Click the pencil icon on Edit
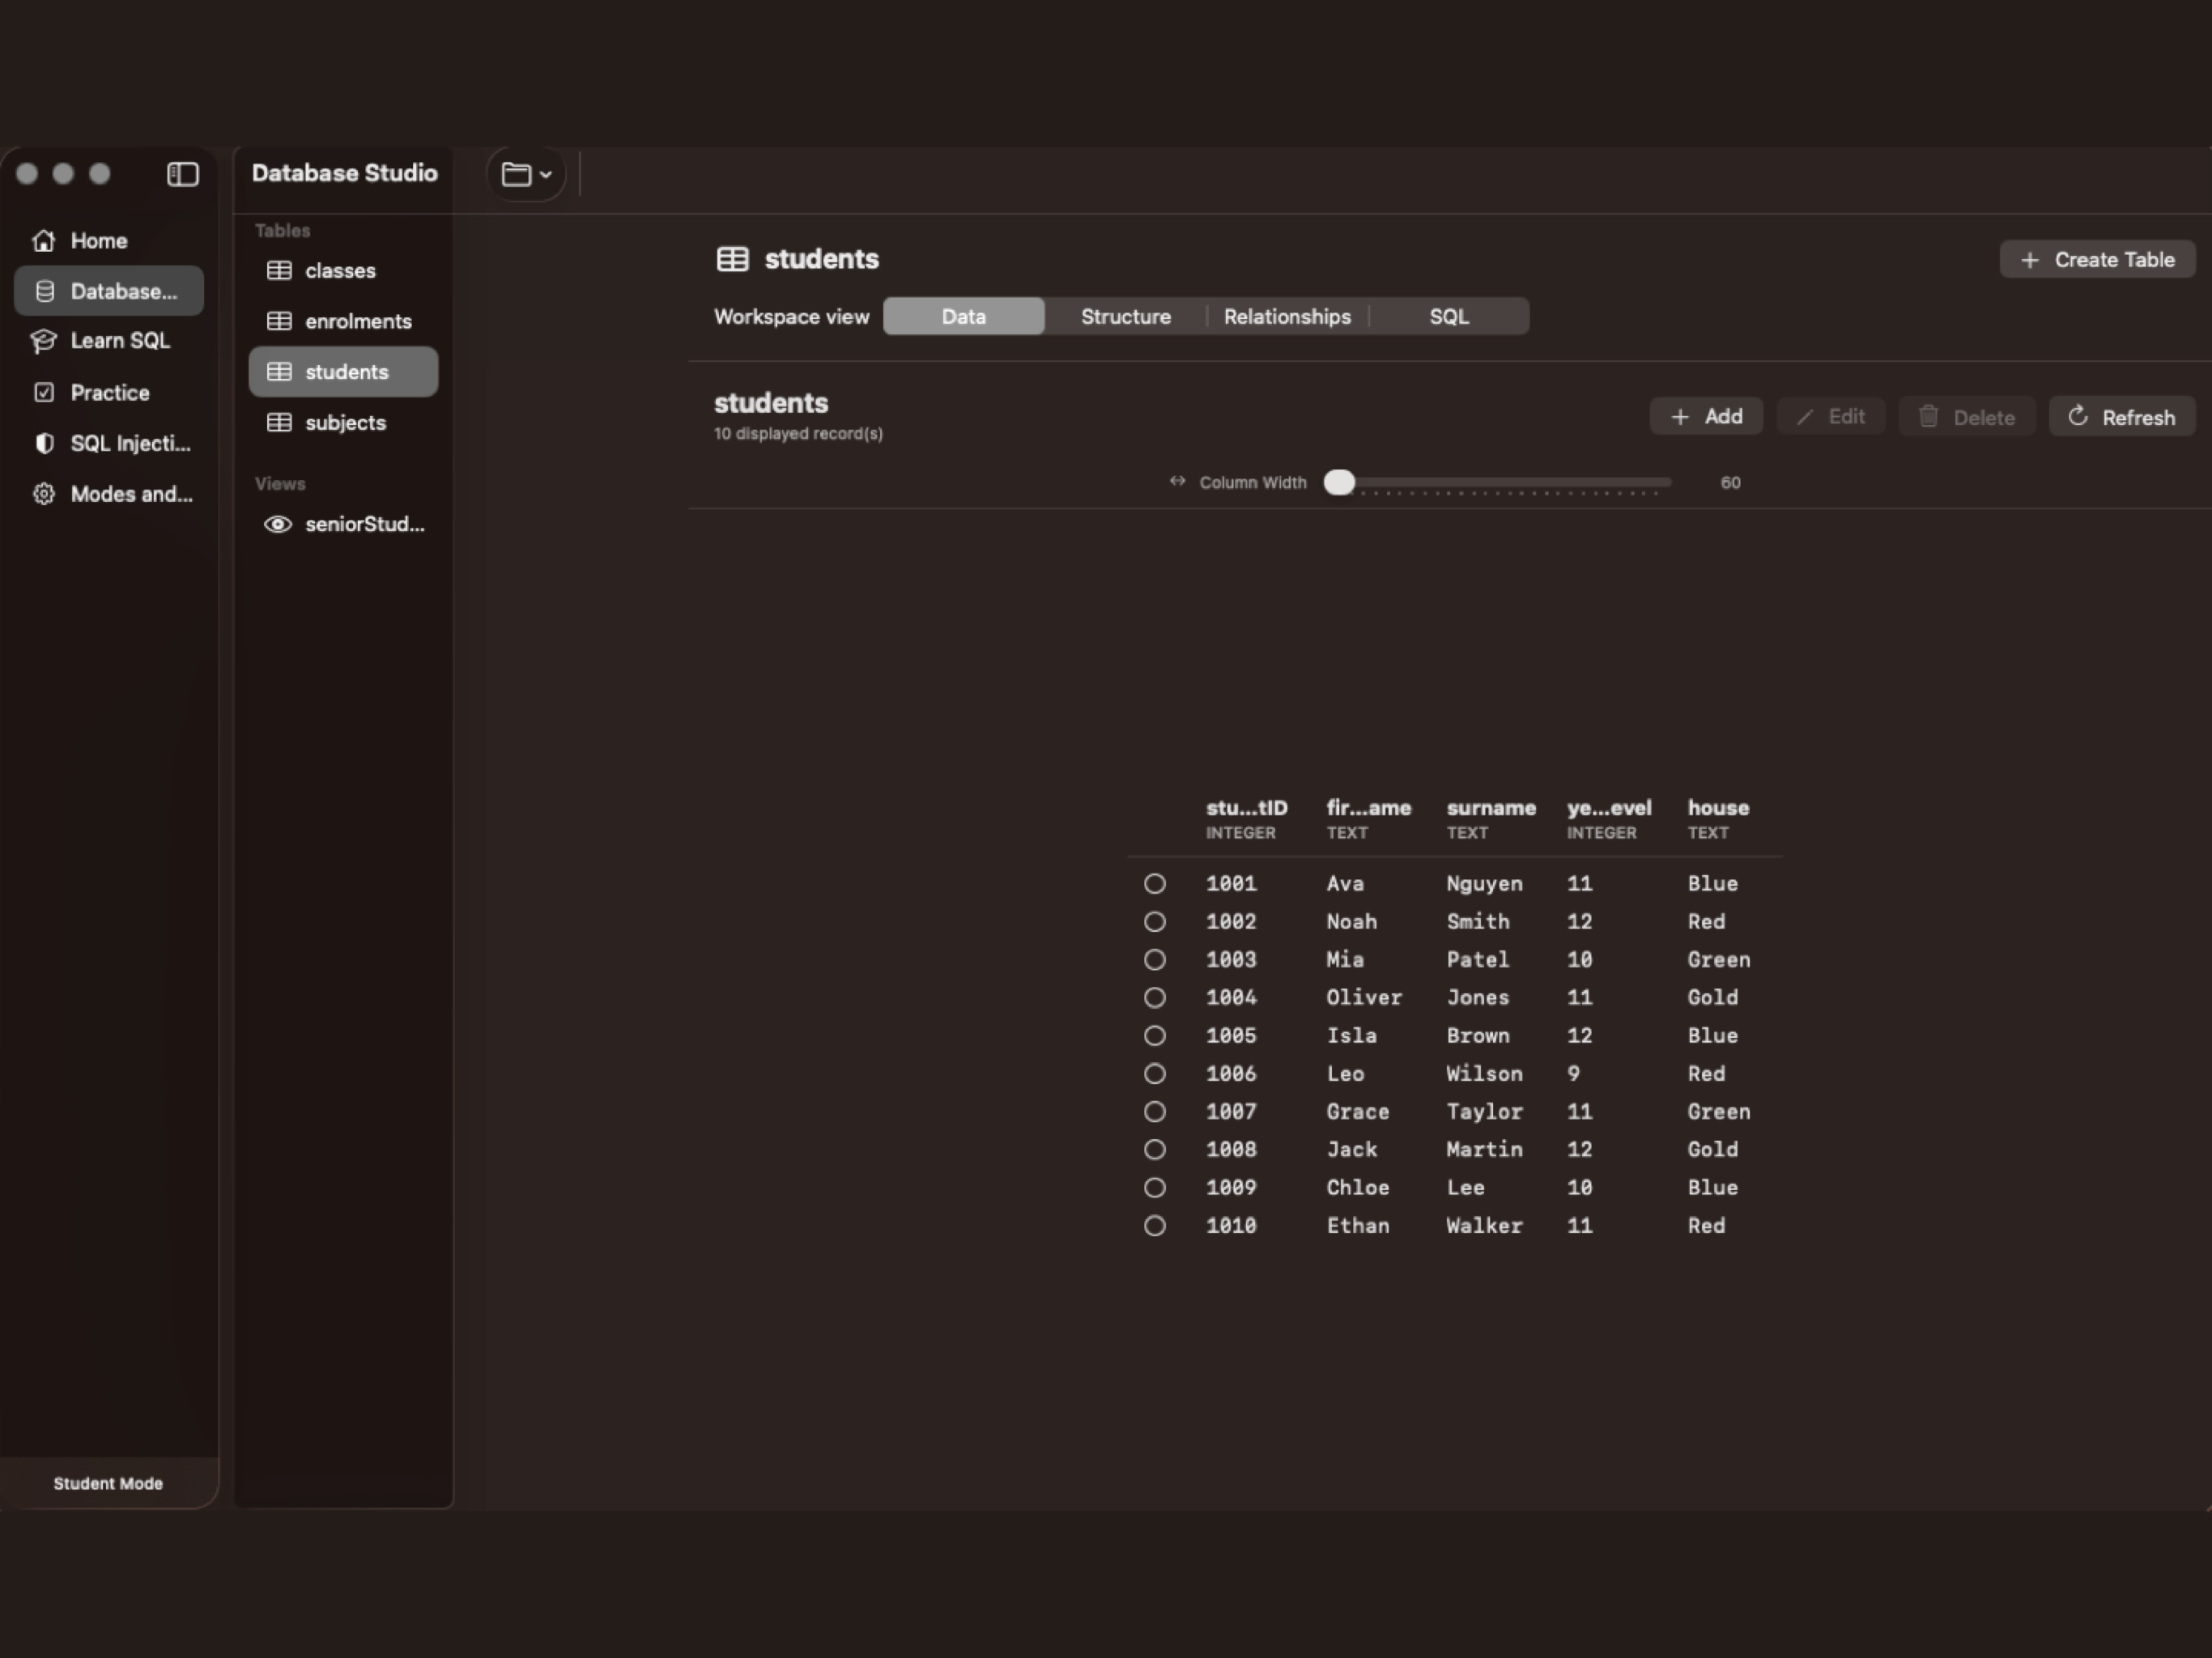This screenshot has width=2212, height=1658. 1804,417
